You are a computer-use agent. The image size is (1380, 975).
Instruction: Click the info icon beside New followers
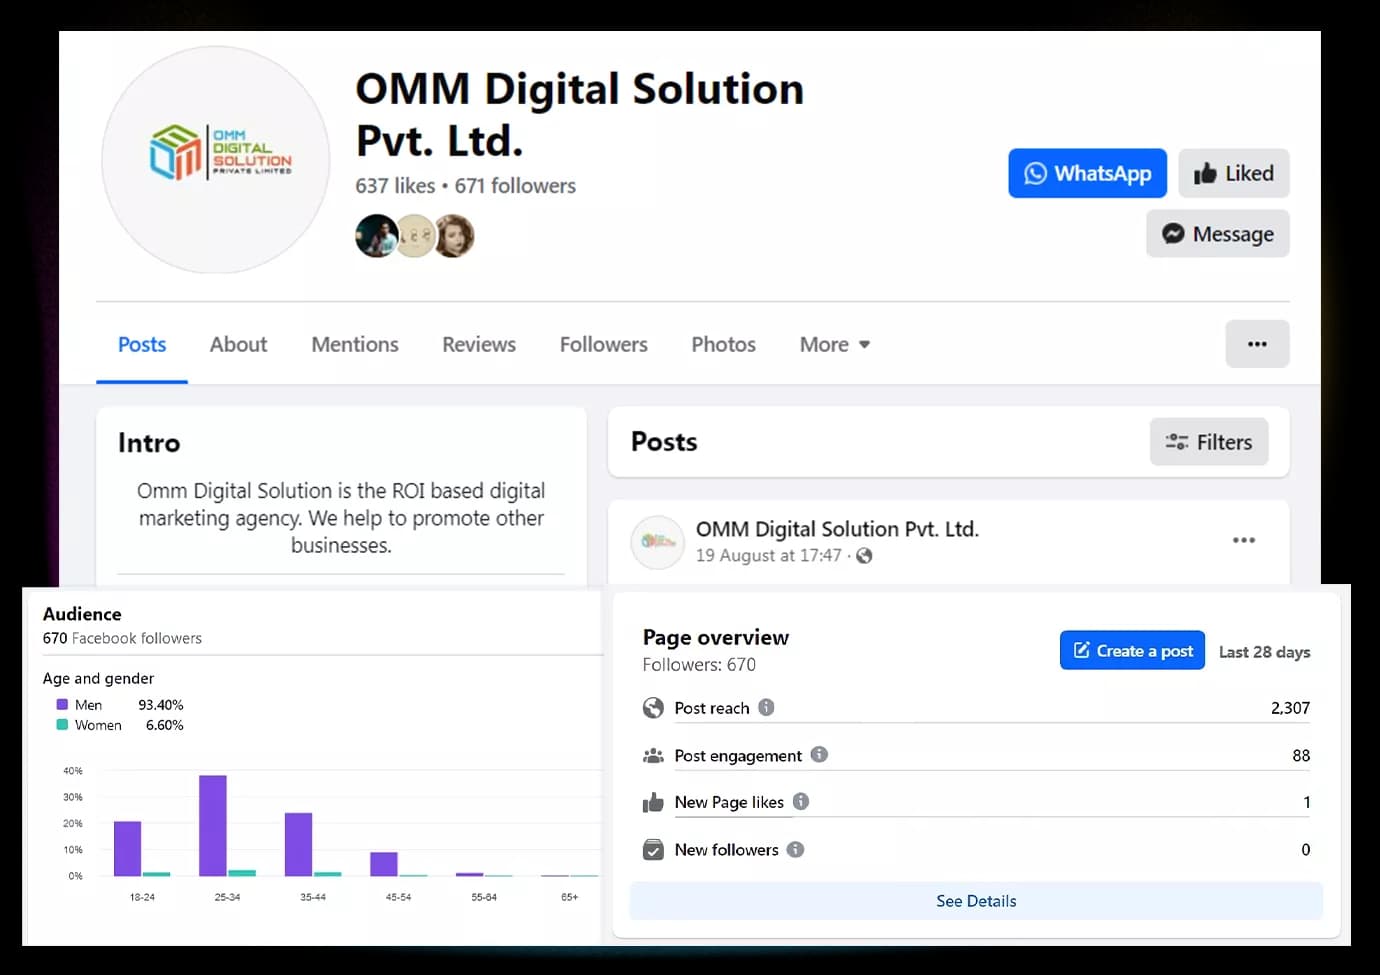(795, 849)
